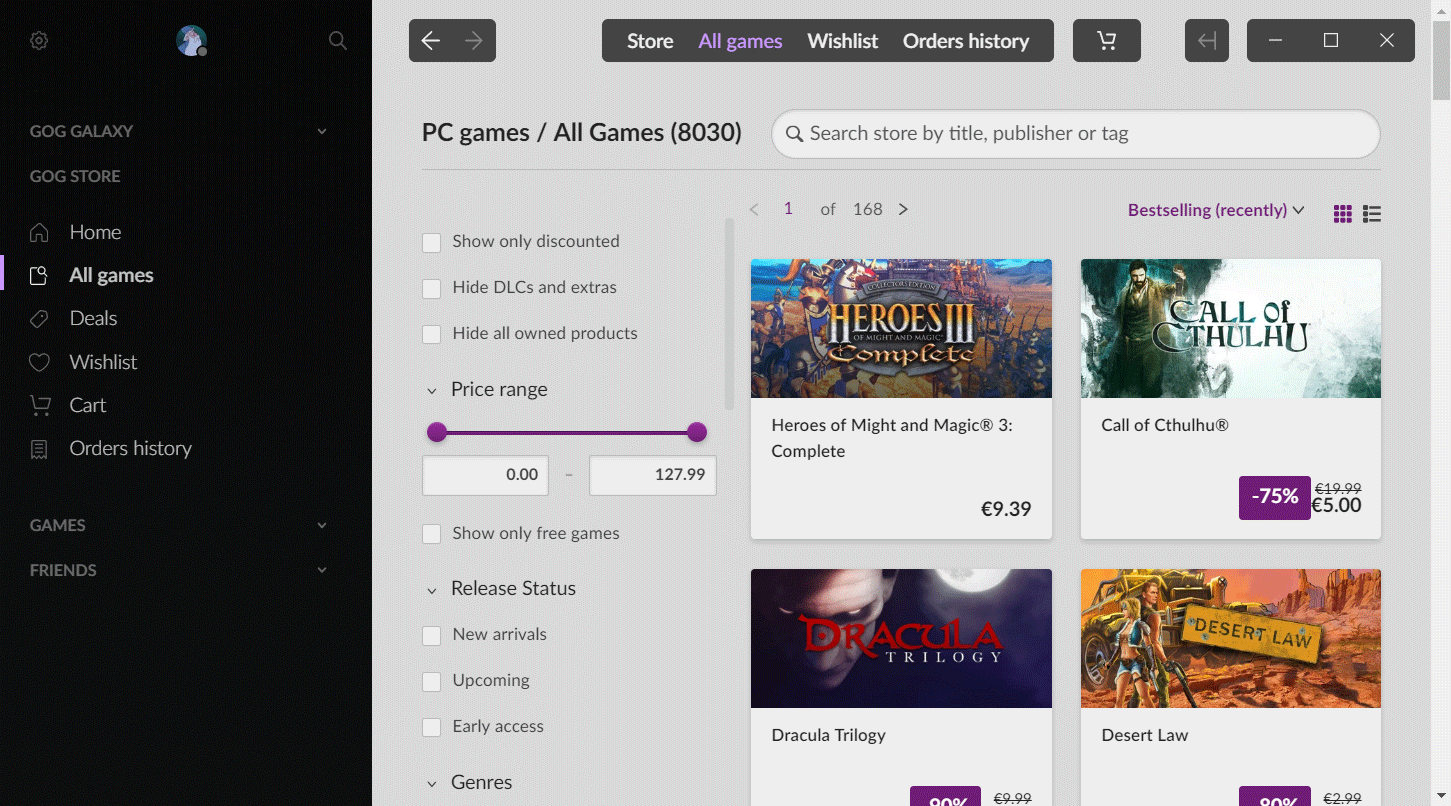
Task: Go to next results page arrow
Action: (903, 209)
